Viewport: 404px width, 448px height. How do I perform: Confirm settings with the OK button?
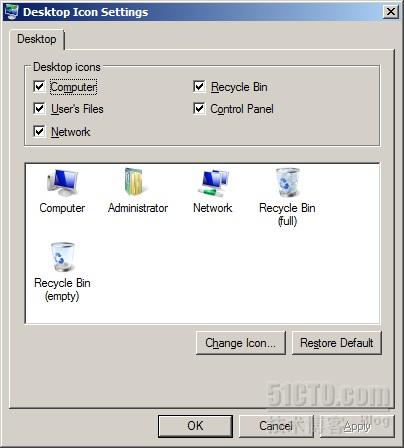point(195,426)
